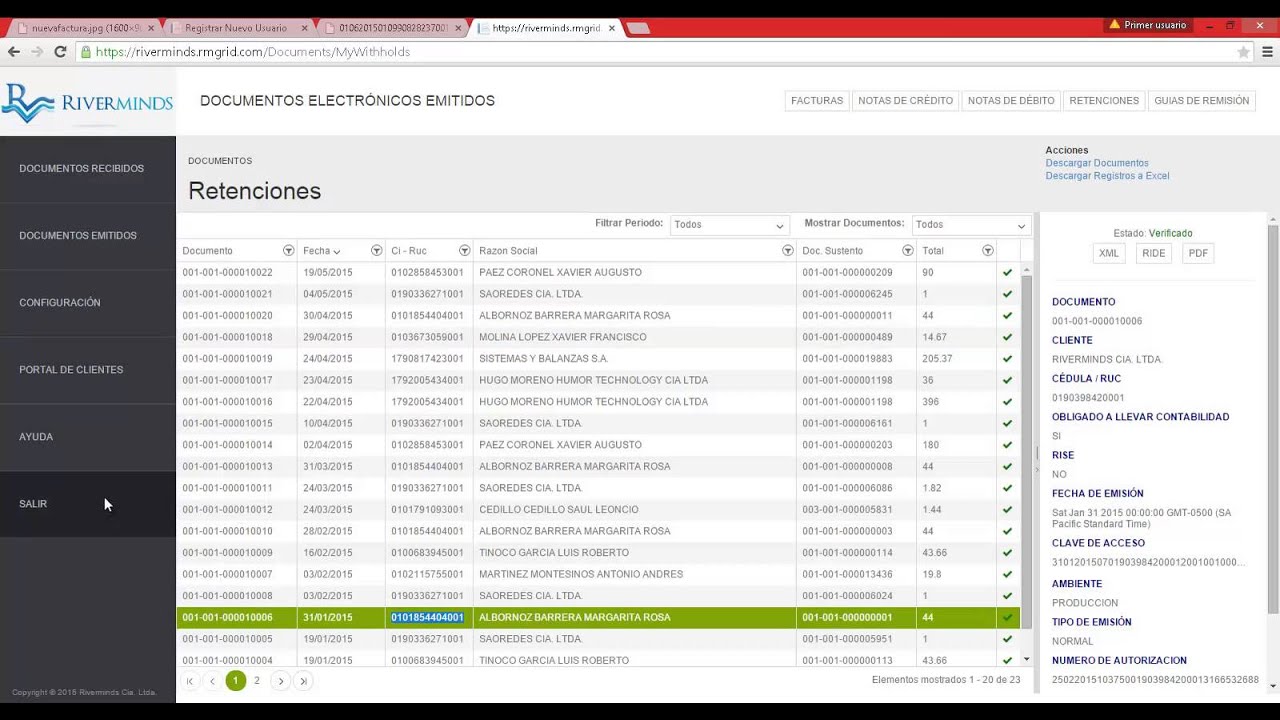Switch to the nuevafactura.jpg browser tab
This screenshot has height=720, width=1280.
click(84, 28)
